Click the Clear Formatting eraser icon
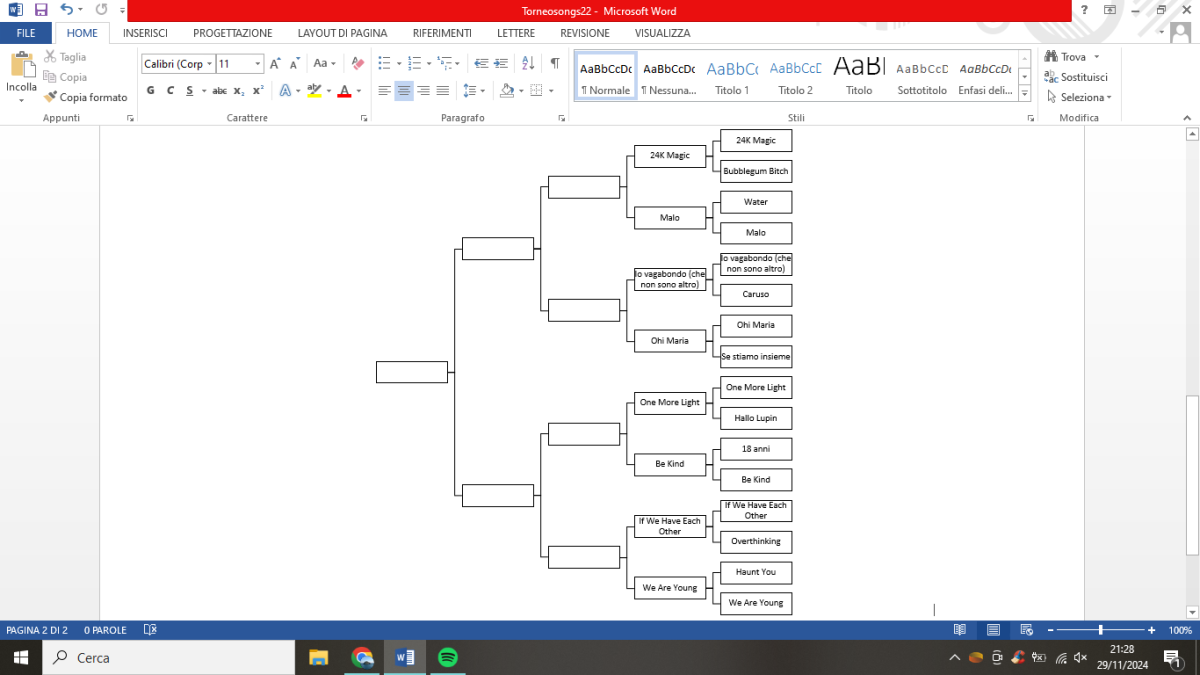Screen dimensions: 1200x675 click(358, 63)
